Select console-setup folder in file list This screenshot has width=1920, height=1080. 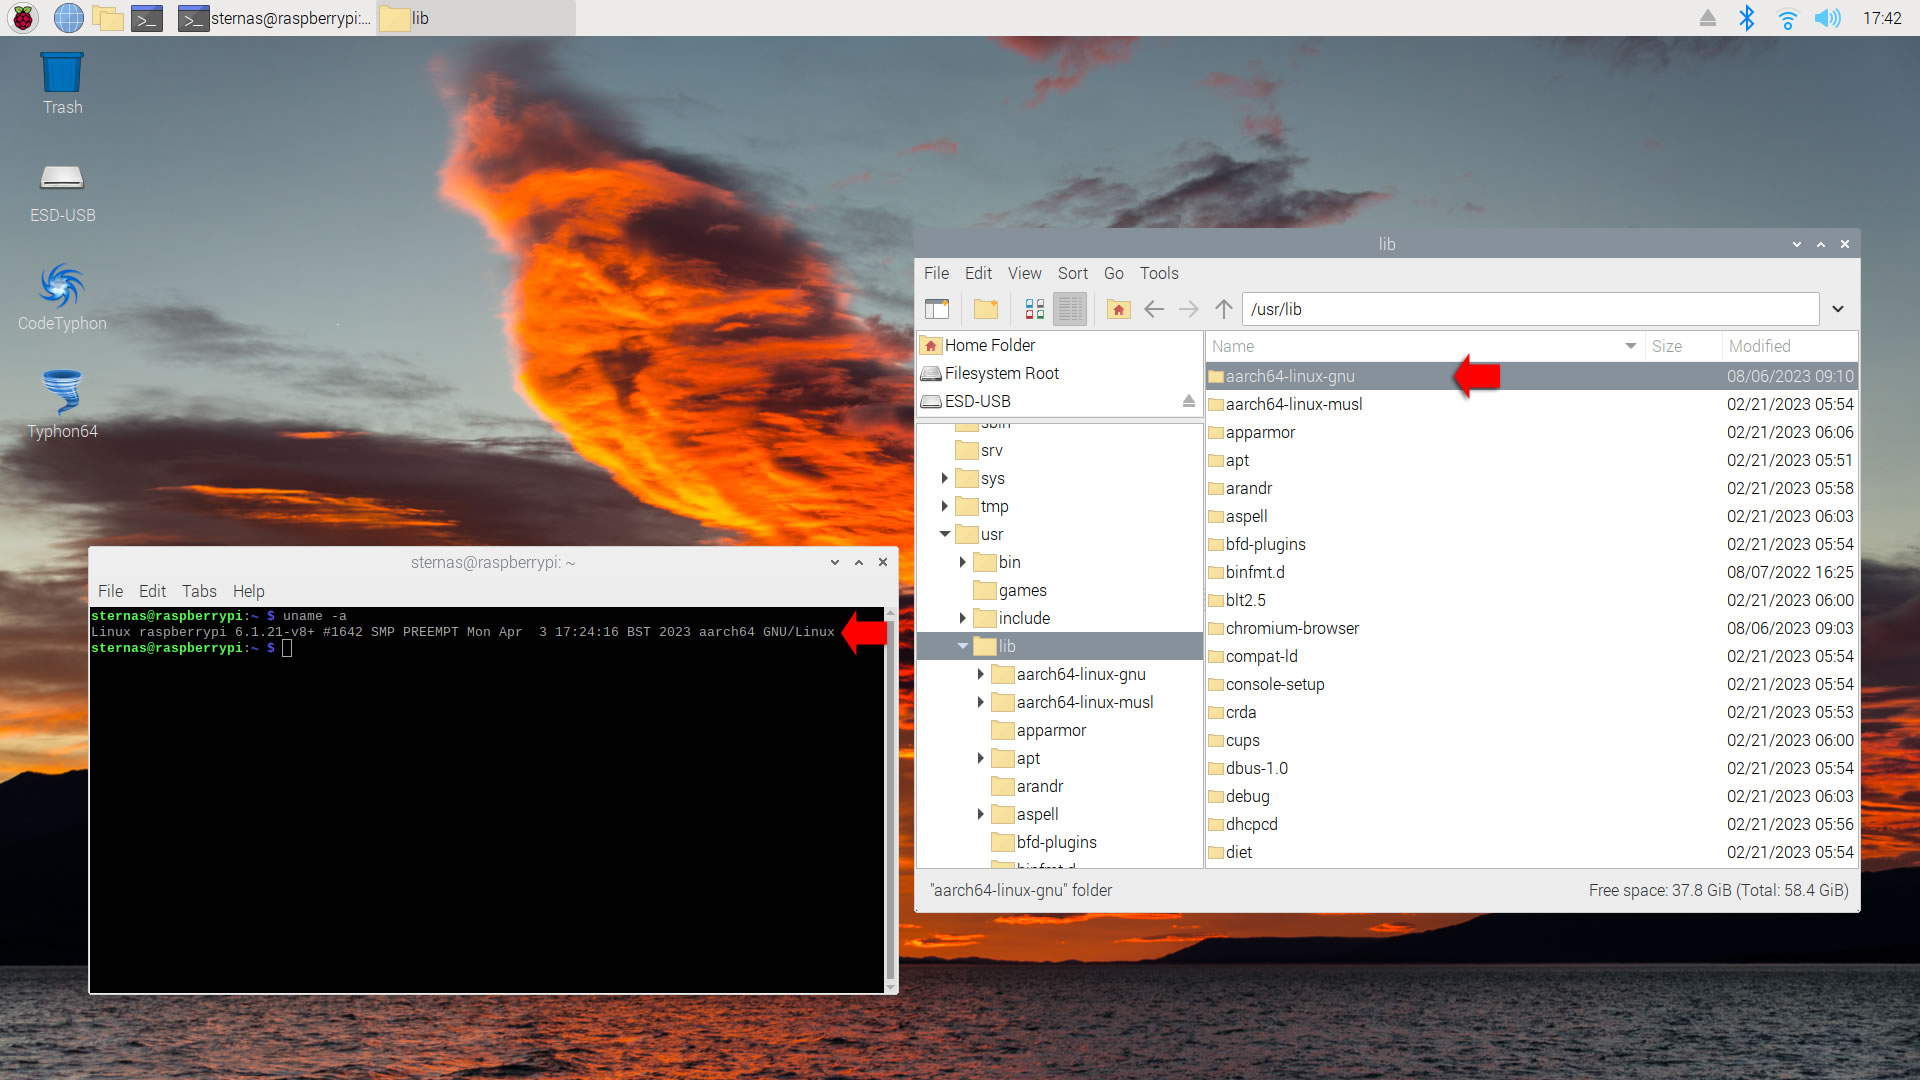[x=1531, y=684]
